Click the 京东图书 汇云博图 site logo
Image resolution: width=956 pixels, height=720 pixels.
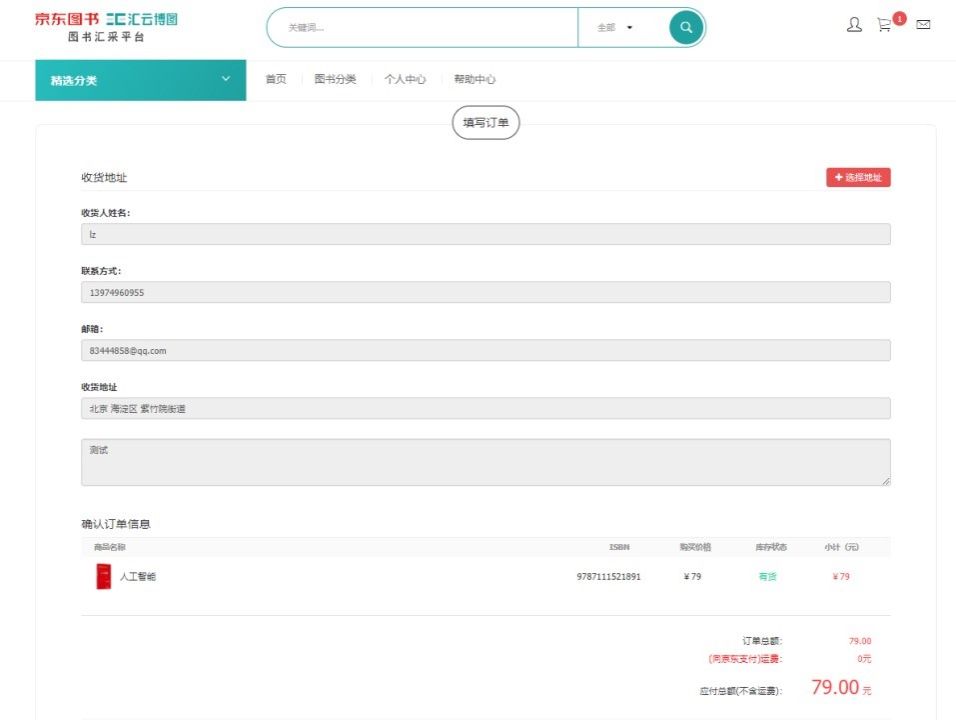(106, 27)
